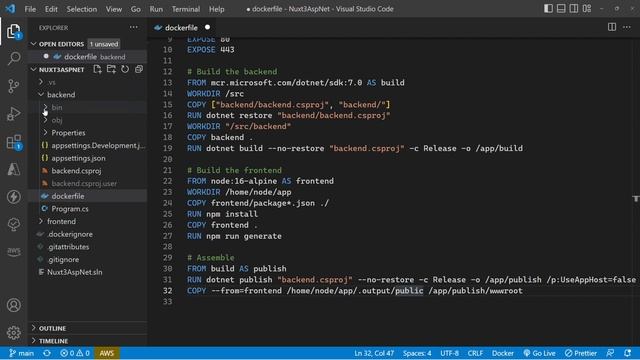Screen dimensions: 640x360
Task: Create a new file in NUXT3ASPNET
Action: pos(97,69)
